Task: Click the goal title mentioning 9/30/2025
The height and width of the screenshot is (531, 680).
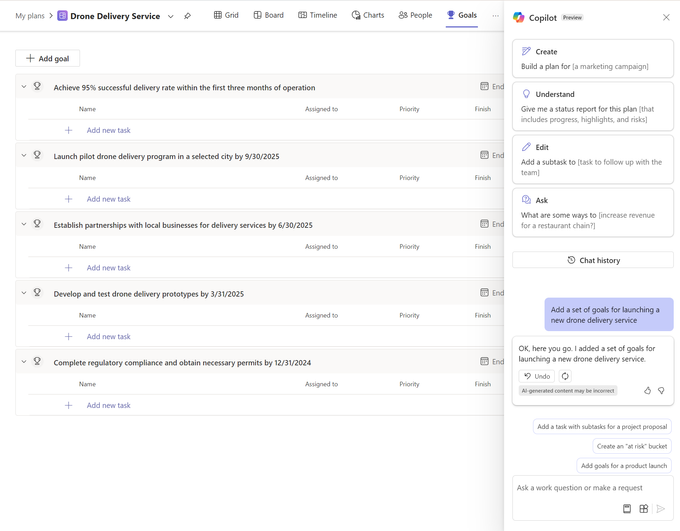Action: 167,157
